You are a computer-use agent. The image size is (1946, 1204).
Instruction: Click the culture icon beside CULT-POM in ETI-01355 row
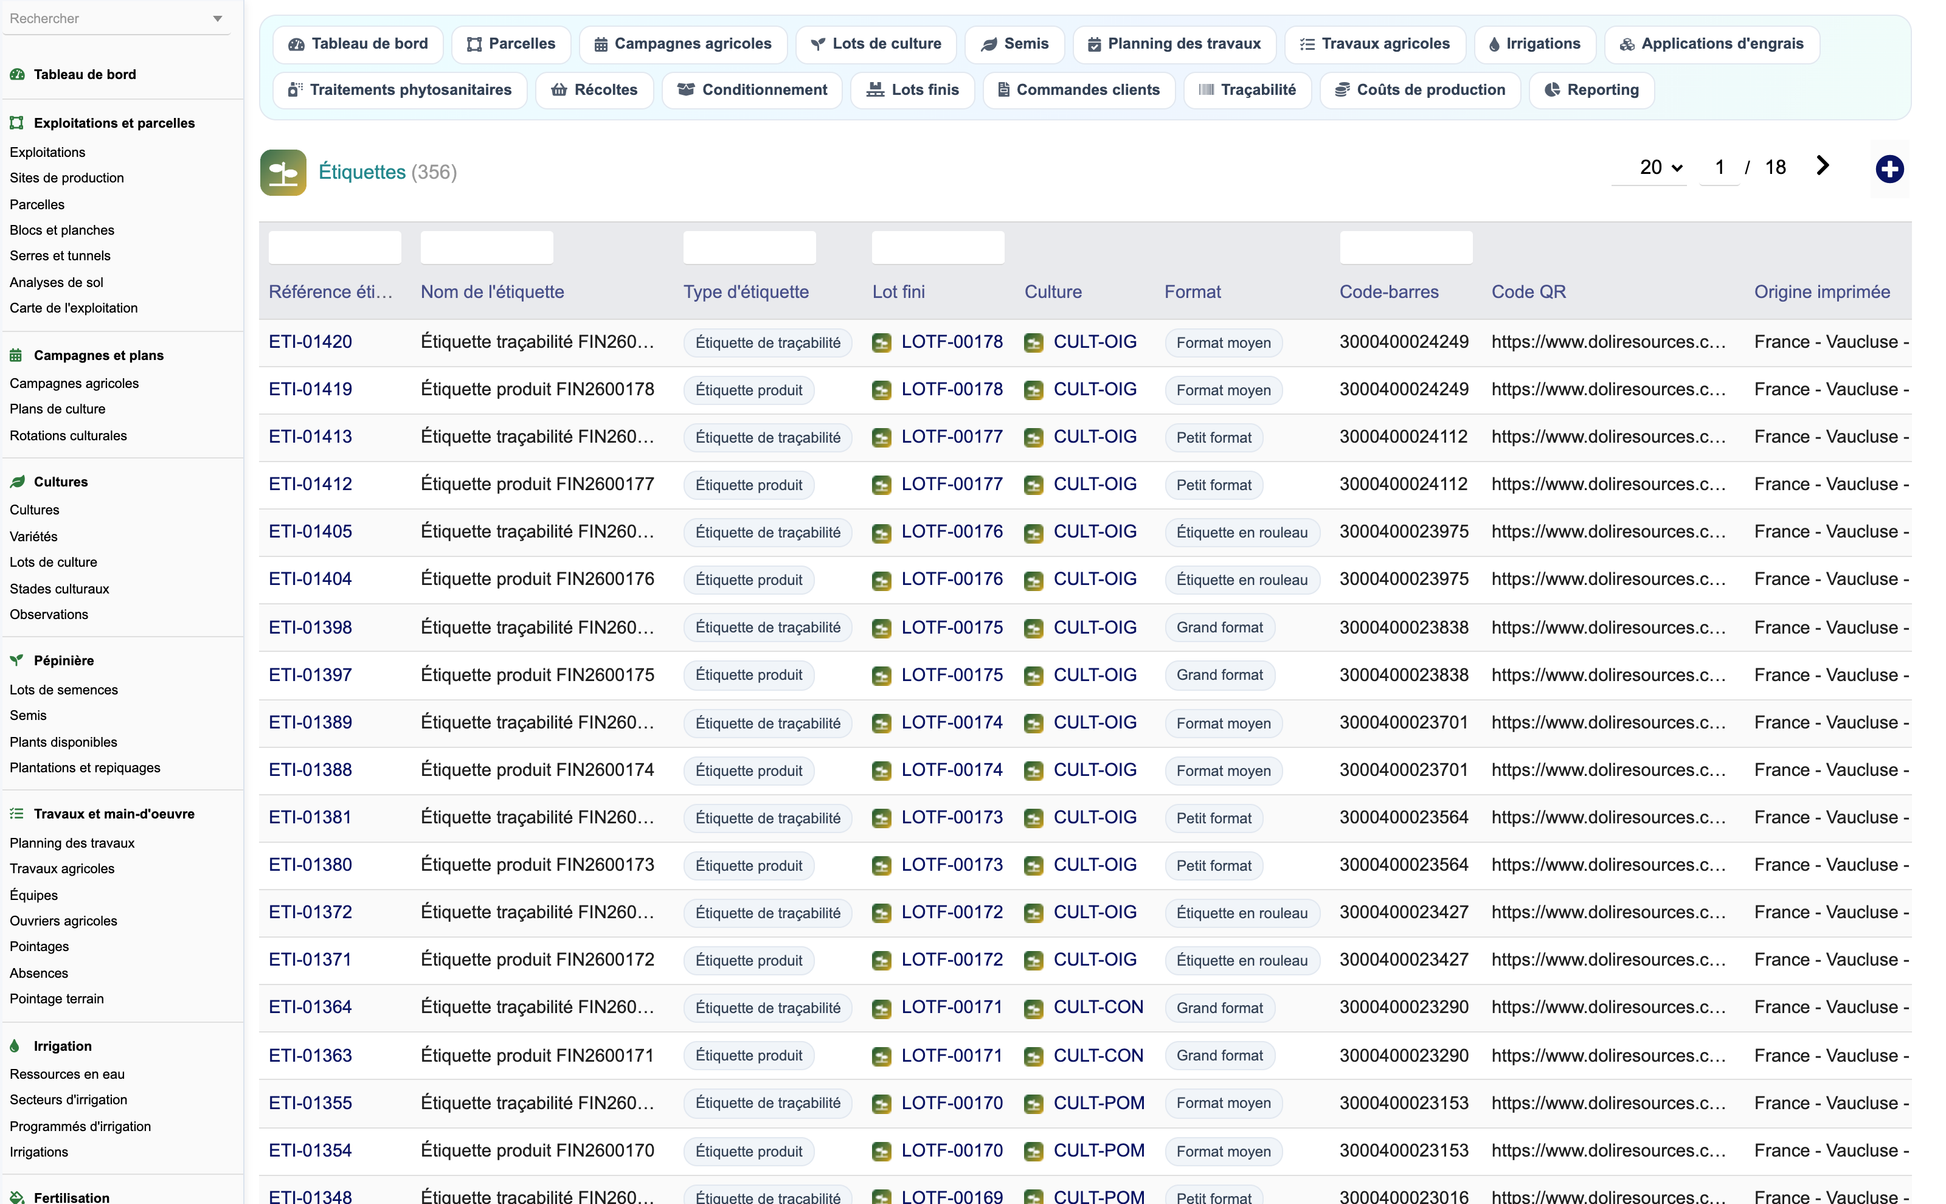click(1034, 1104)
